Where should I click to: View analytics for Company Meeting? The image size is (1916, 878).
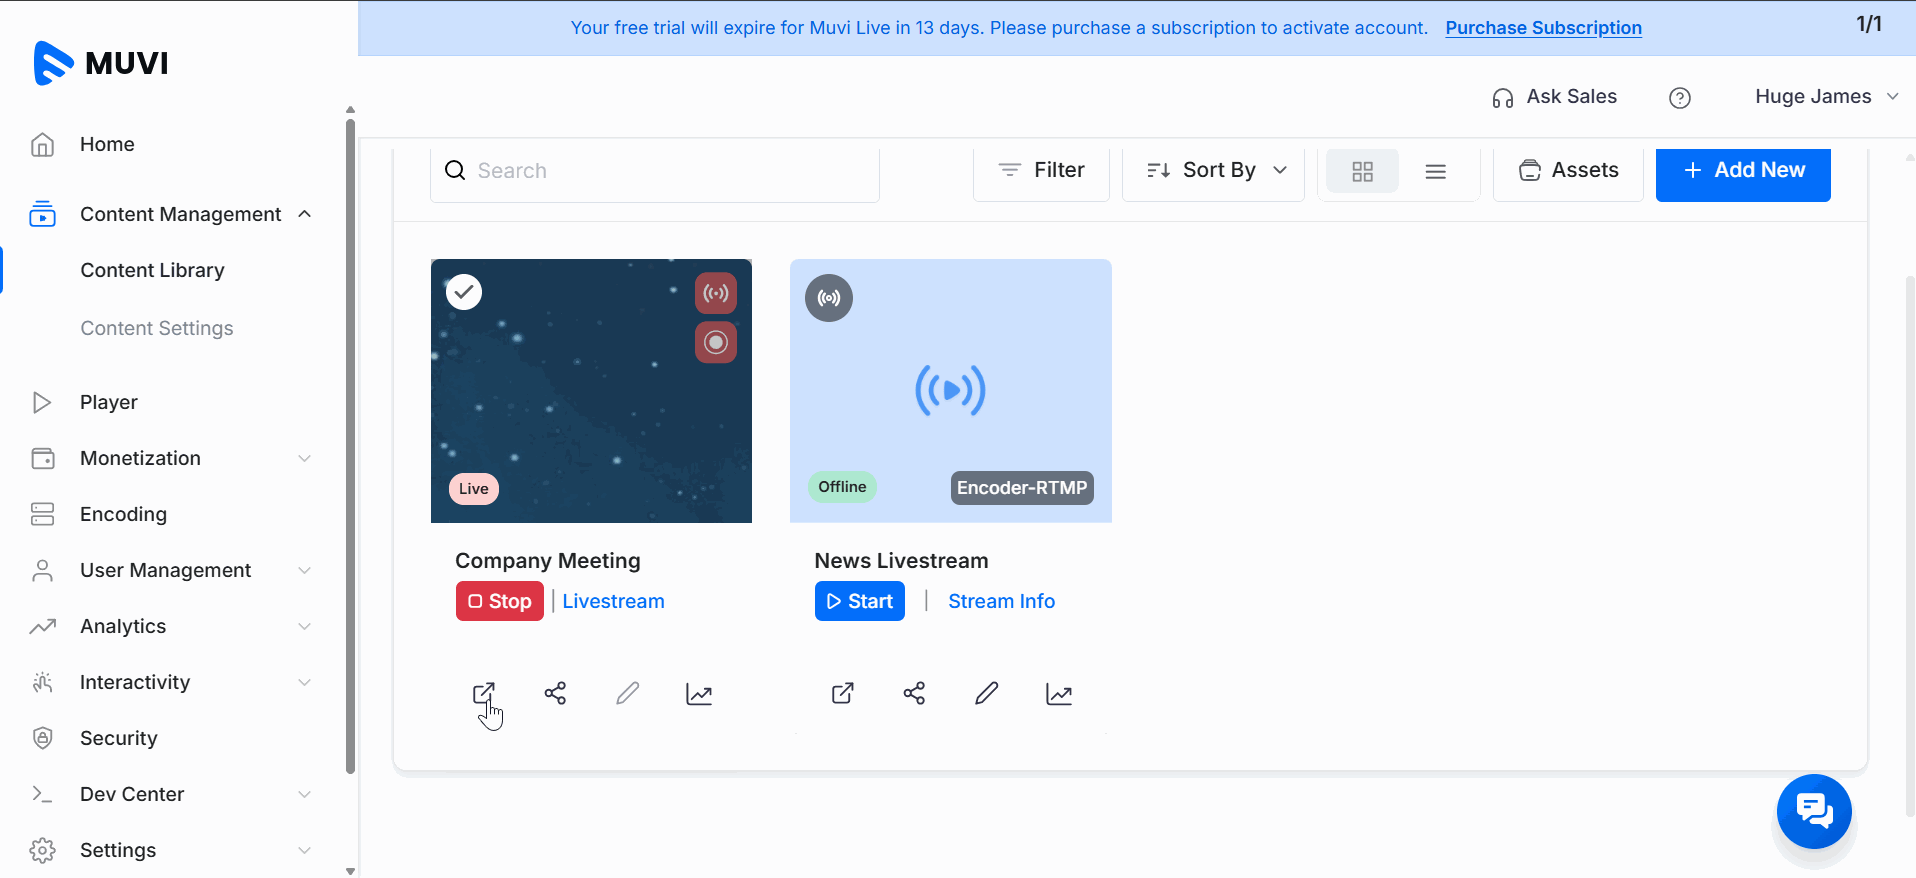pyautogui.click(x=699, y=694)
